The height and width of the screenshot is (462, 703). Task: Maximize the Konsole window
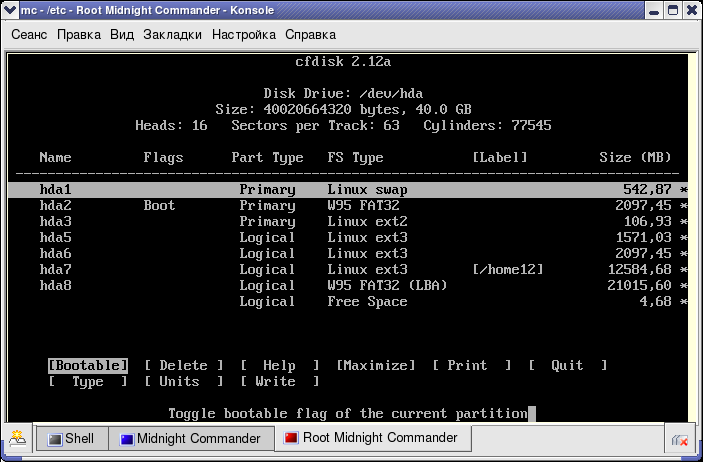pyautogui.click(x=673, y=10)
